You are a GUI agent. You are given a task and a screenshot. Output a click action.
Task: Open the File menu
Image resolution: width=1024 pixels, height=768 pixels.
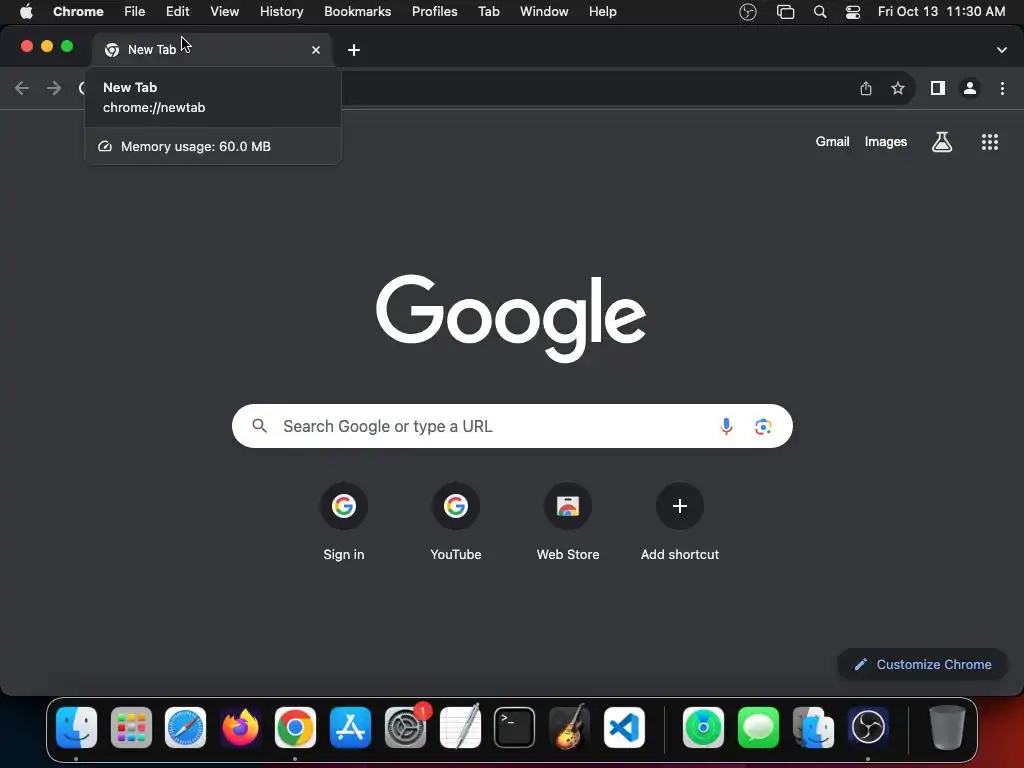pos(135,12)
